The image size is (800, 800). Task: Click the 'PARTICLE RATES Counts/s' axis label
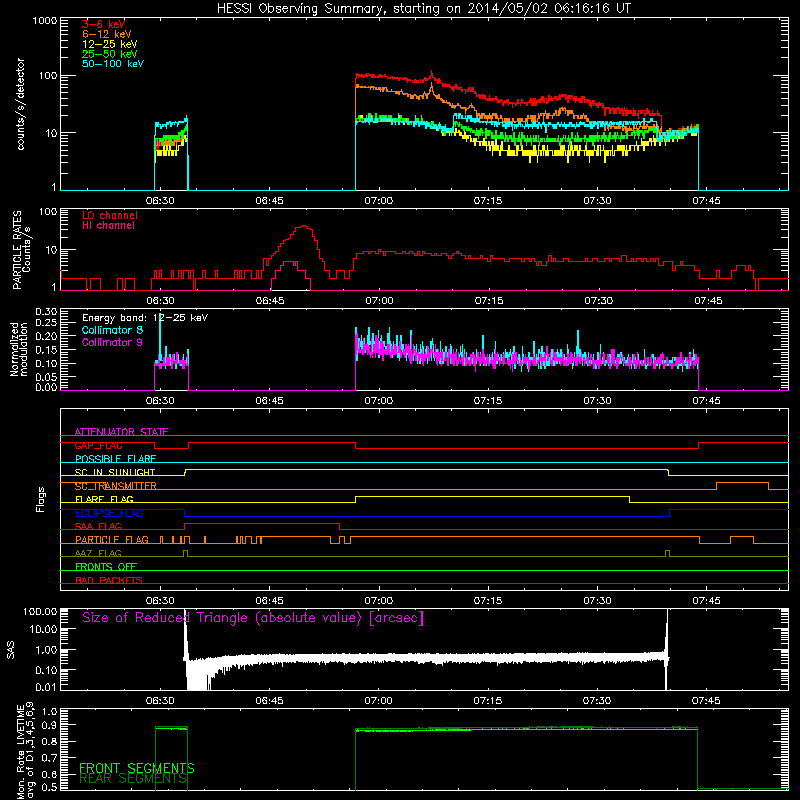click(21, 250)
